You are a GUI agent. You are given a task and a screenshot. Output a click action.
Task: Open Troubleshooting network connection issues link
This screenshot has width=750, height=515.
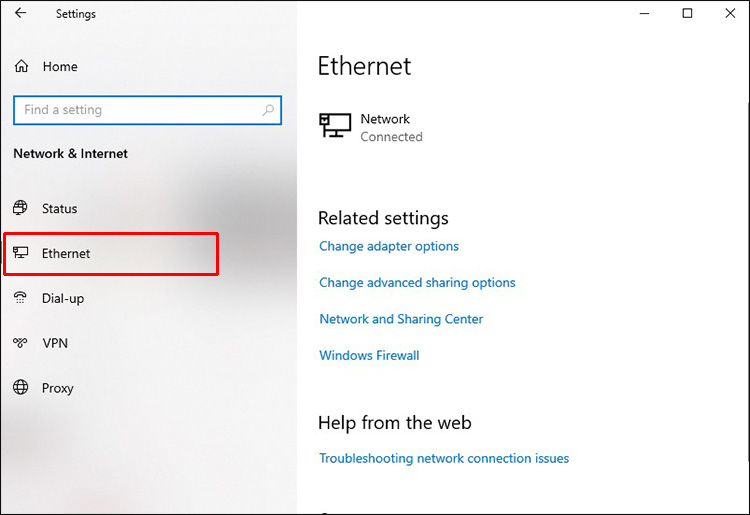point(444,458)
